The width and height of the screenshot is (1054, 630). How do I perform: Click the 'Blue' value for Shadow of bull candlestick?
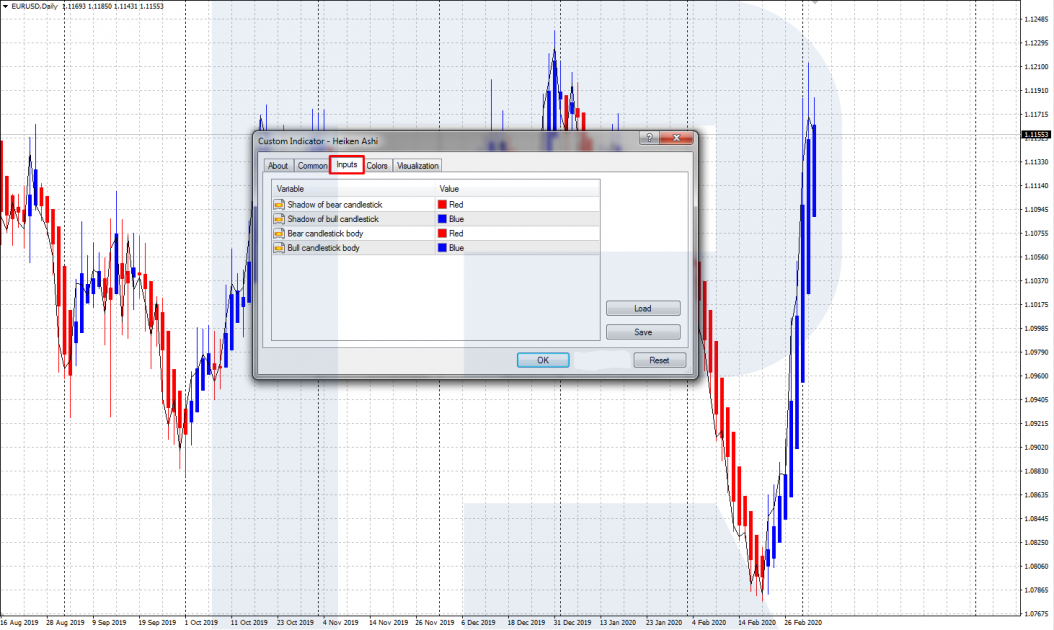tap(456, 219)
